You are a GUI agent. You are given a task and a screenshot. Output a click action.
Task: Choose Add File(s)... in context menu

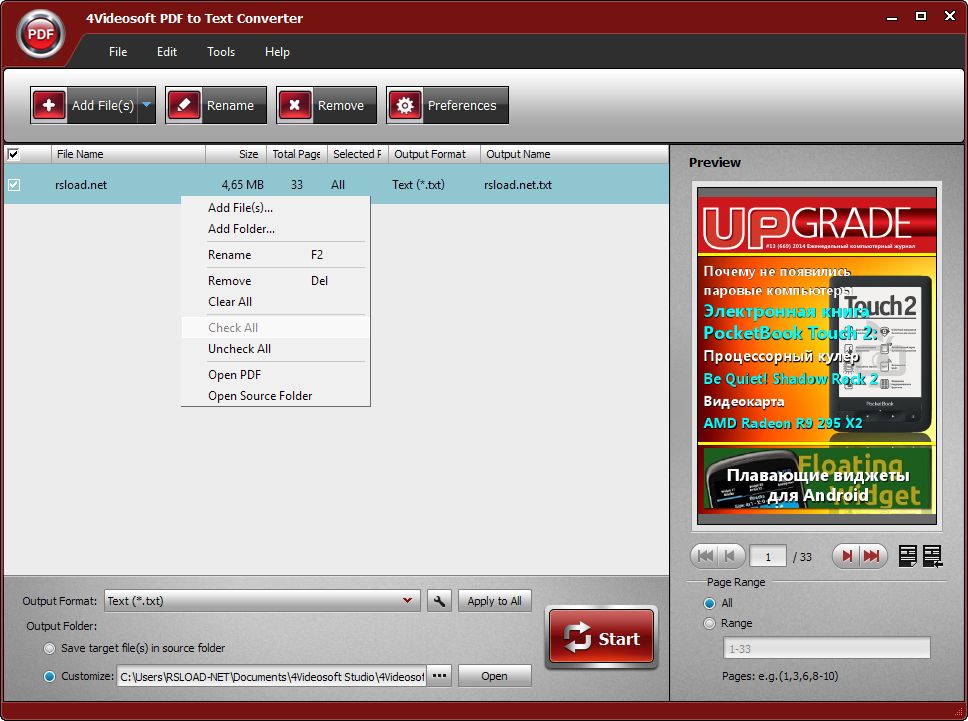coord(275,208)
